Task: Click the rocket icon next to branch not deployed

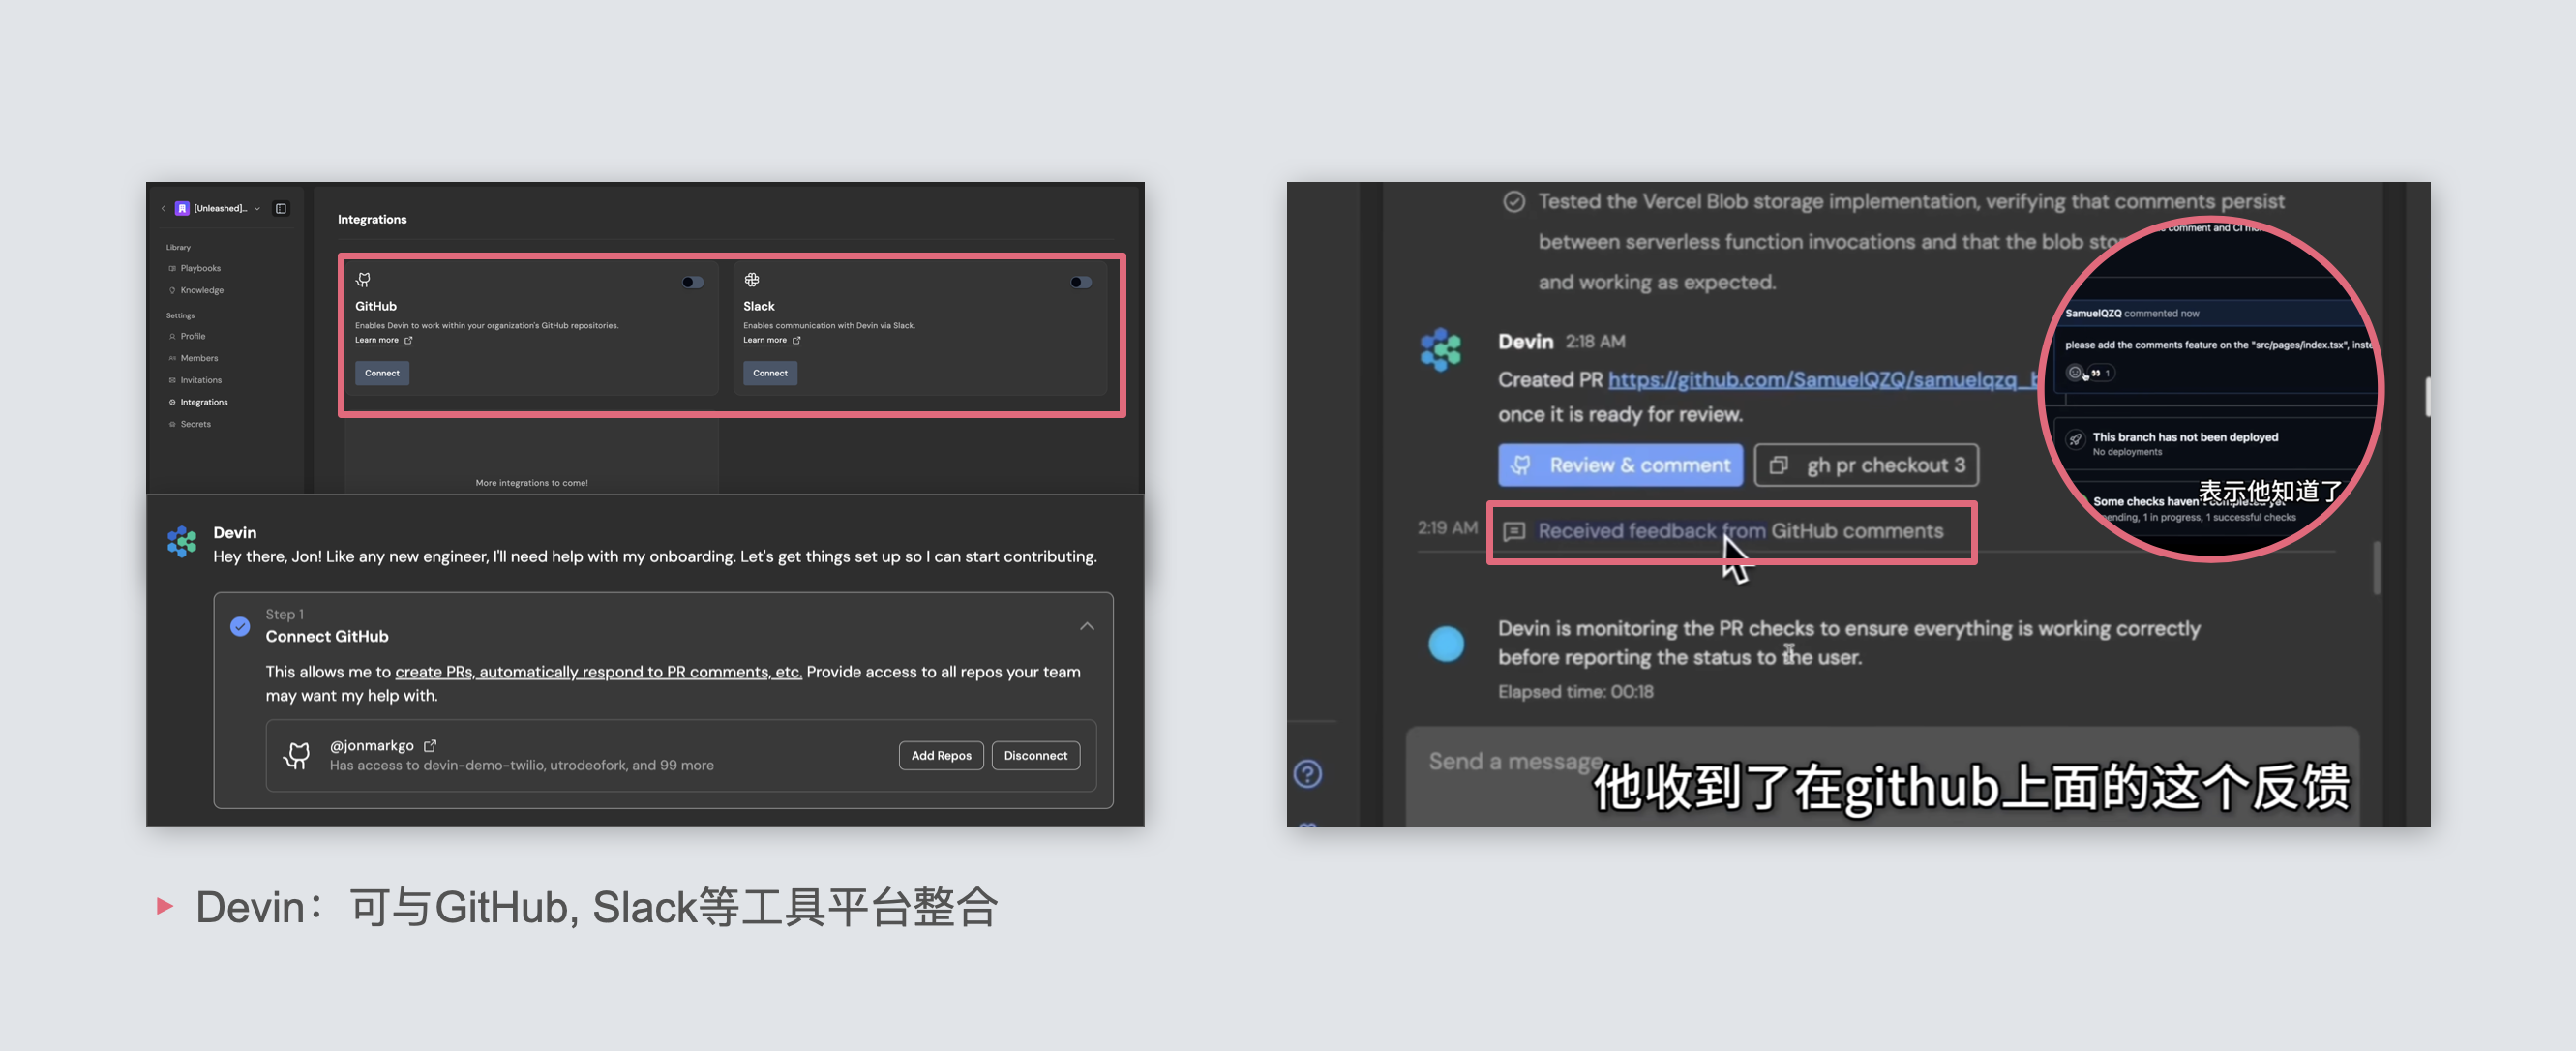Action: [x=2075, y=439]
